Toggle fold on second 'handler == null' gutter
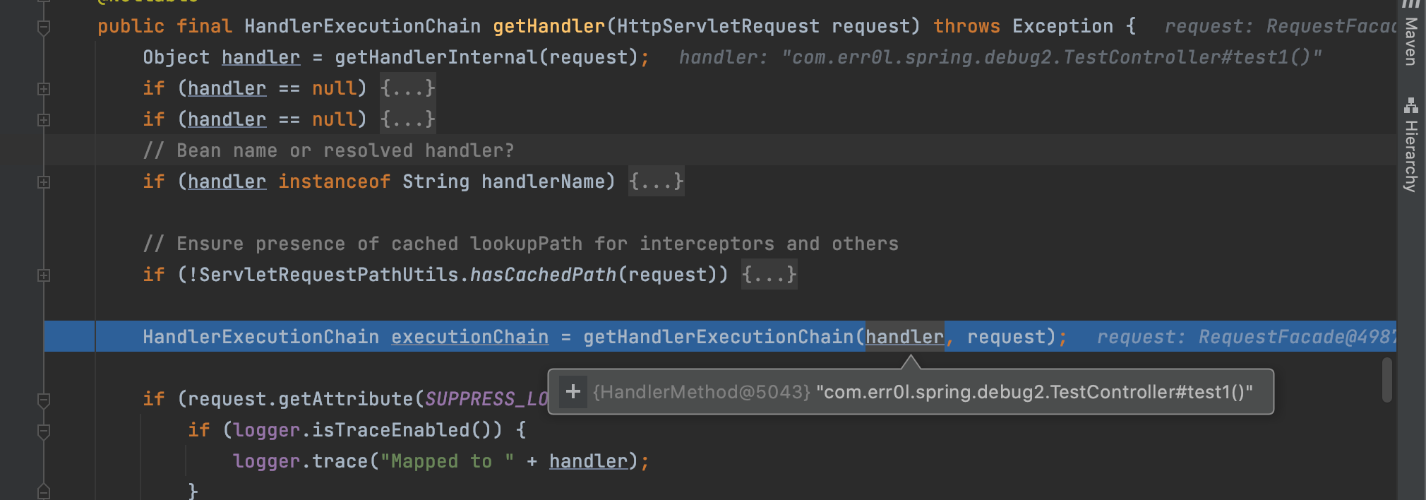 point(43,120)
